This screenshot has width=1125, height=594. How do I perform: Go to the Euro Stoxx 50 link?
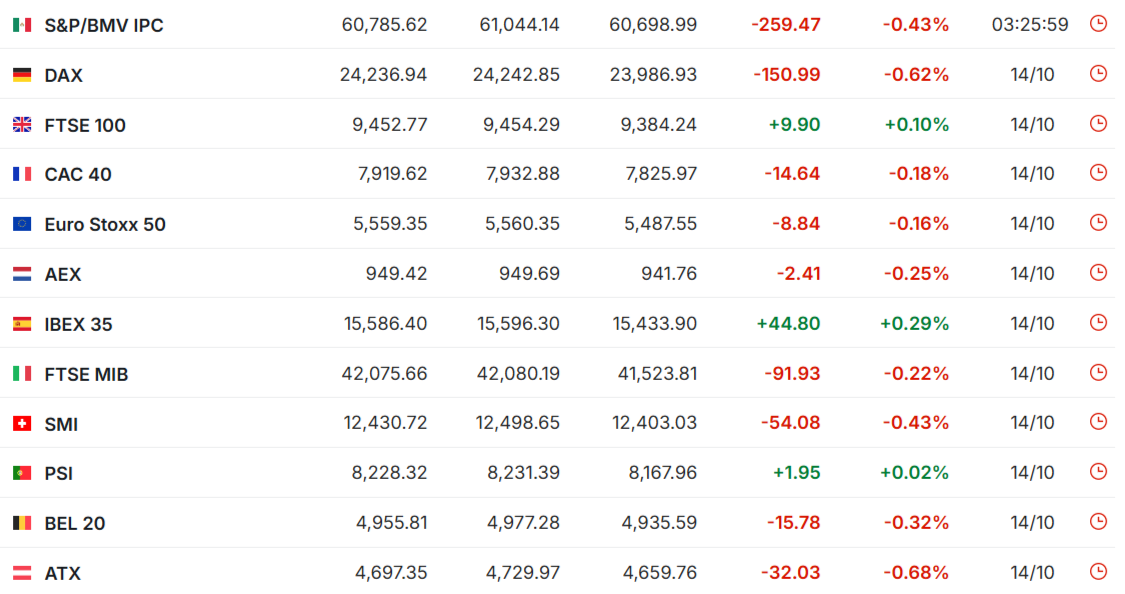coord(105,224)
